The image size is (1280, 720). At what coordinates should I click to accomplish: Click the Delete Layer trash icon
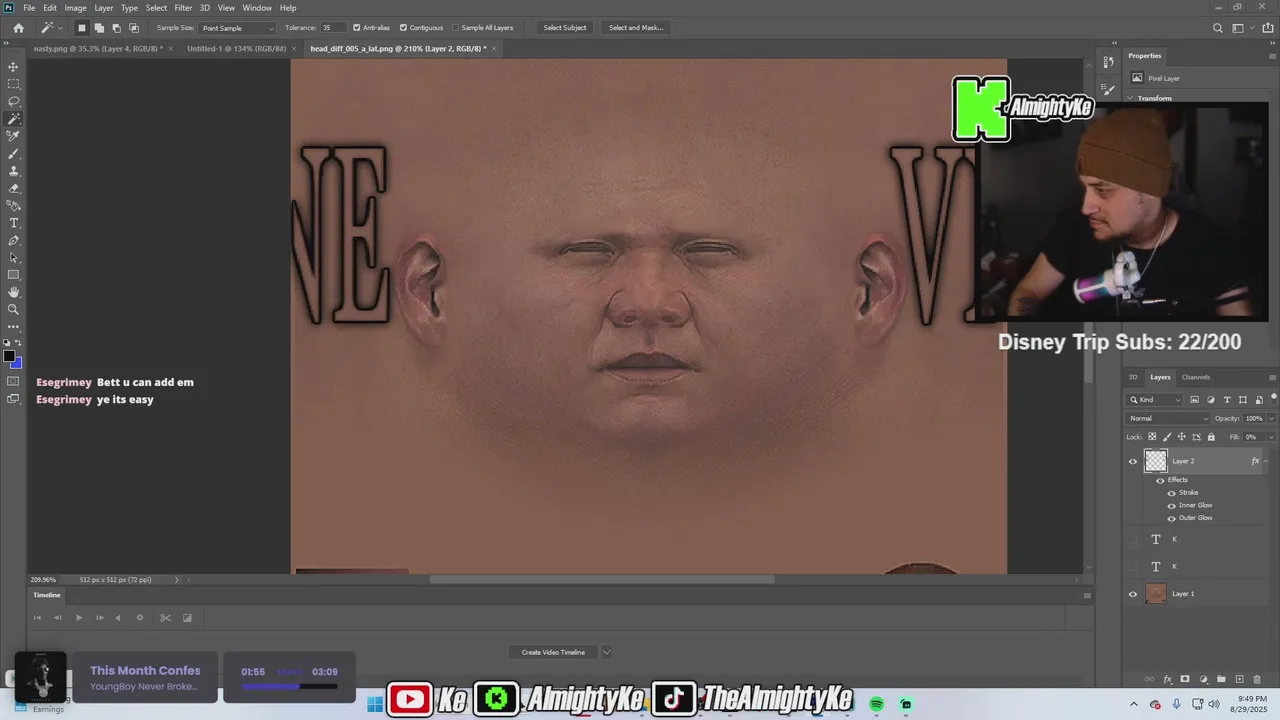coord(1257,680)
